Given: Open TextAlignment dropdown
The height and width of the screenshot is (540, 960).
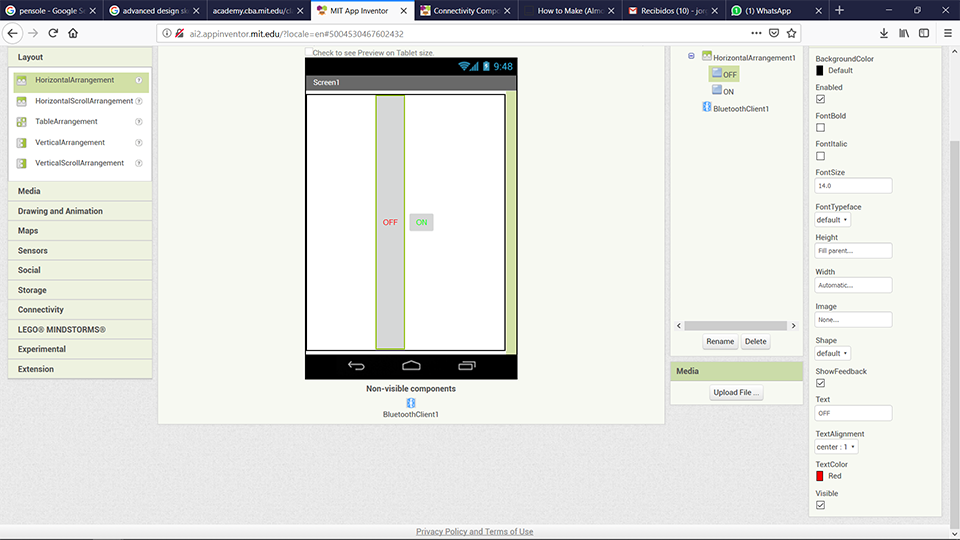Looking at the screenshot, I should point(836,447).
